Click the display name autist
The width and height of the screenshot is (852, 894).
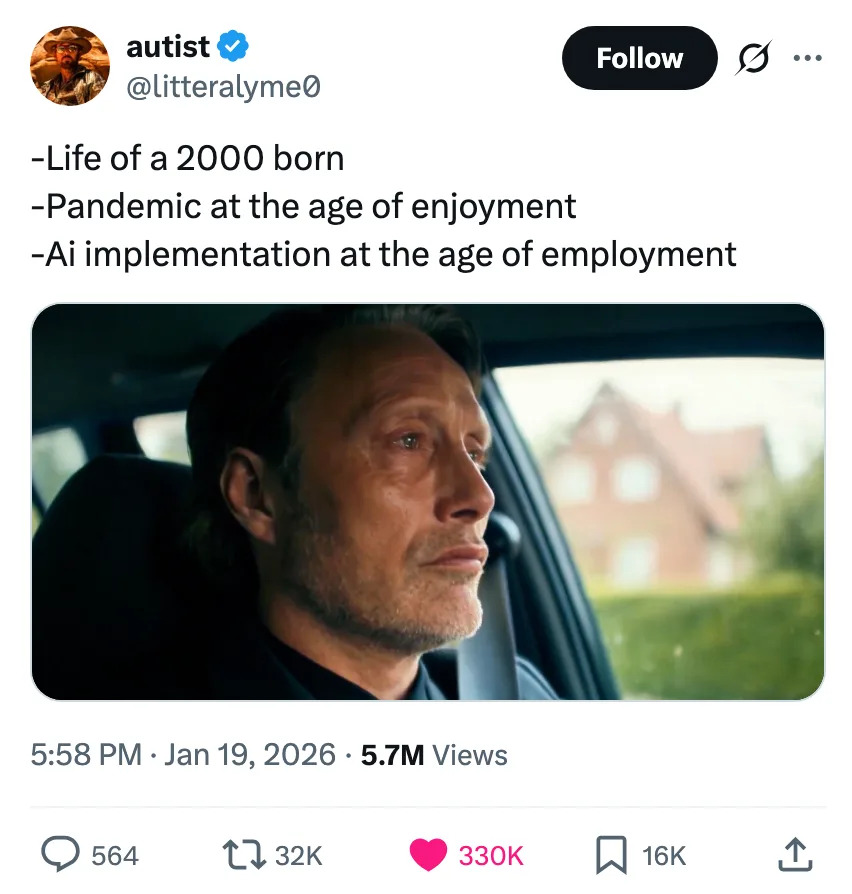(x=167, y=46)
